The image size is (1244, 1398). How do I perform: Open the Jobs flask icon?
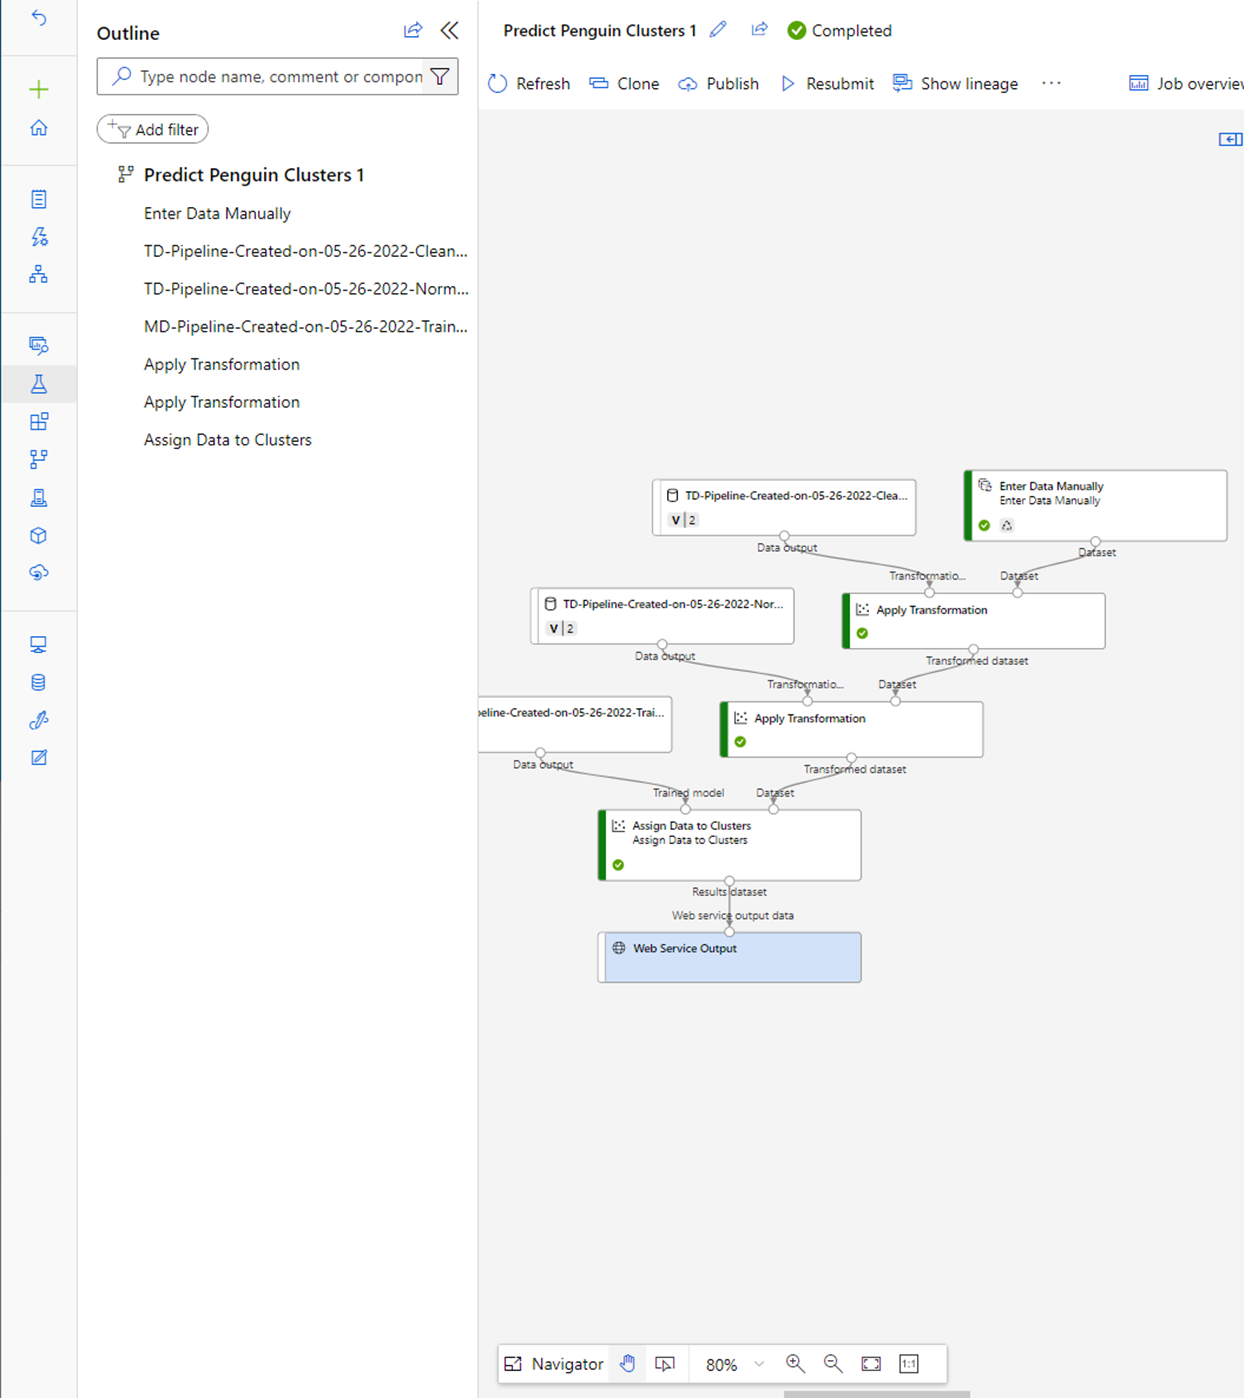point(39,384)
